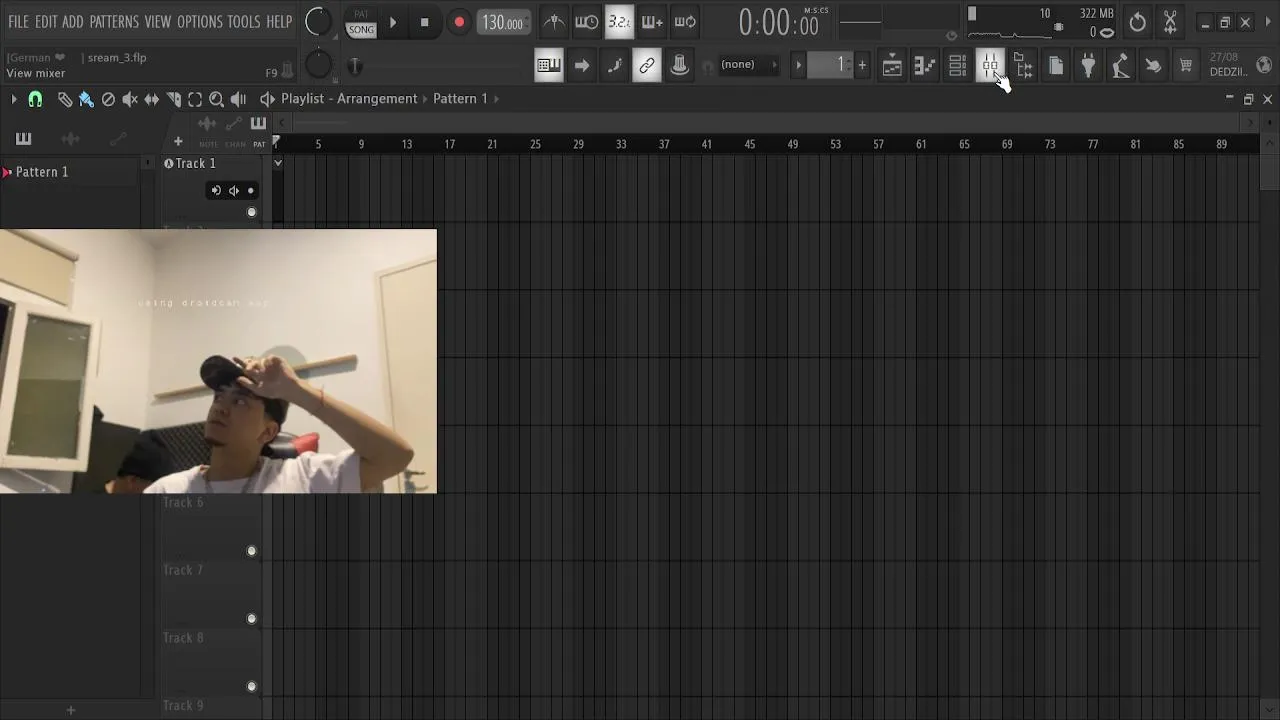Open the Mixer view icon
1280x720 pixels.
click(x=990, y=66)
